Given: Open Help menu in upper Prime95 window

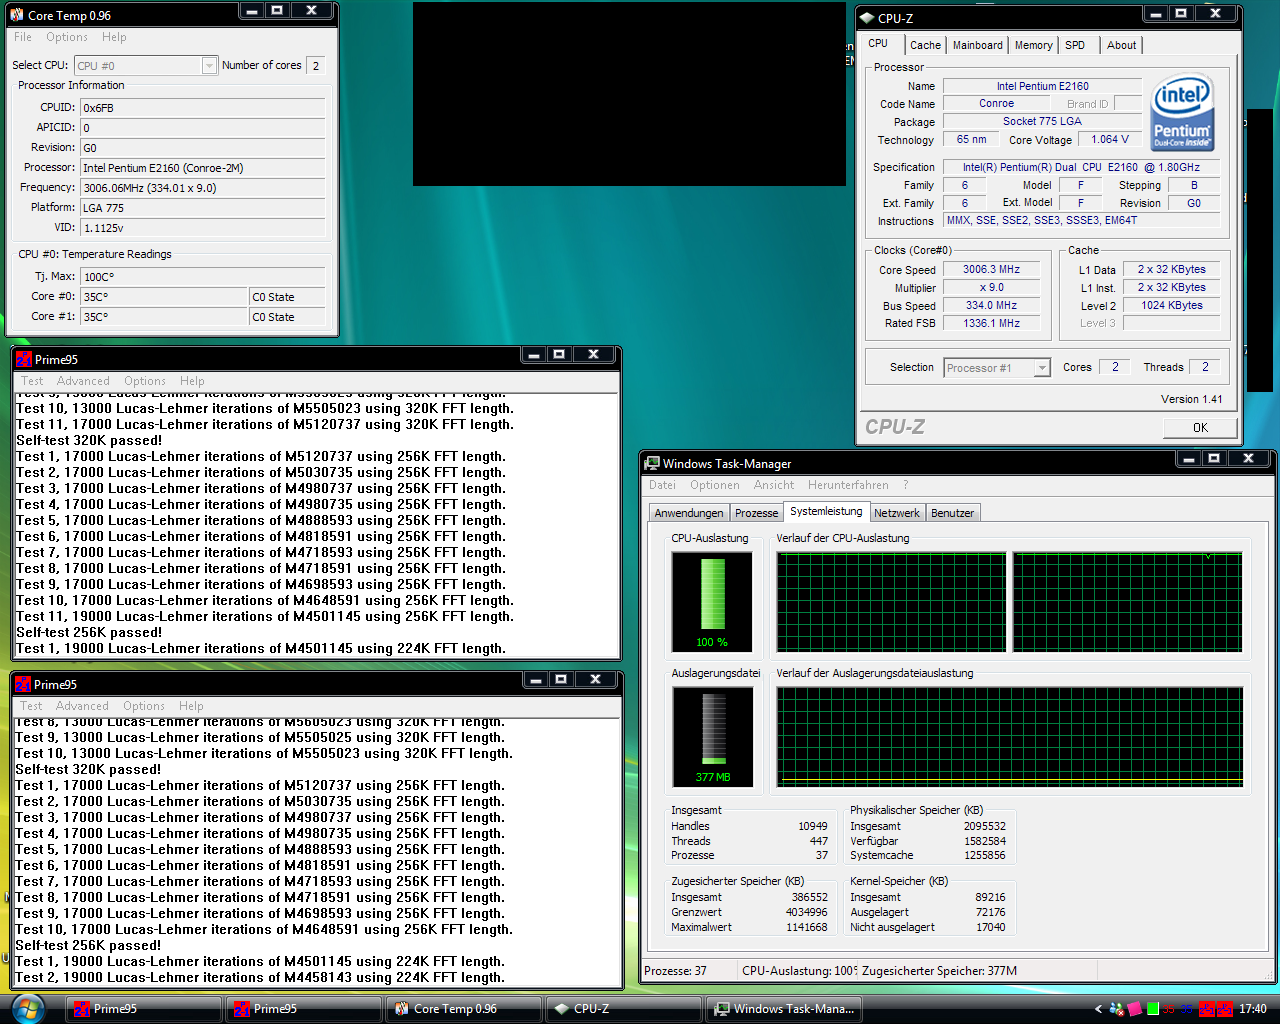Looking at the screenshot, I should pyautogui.click(x=192, y=381).
